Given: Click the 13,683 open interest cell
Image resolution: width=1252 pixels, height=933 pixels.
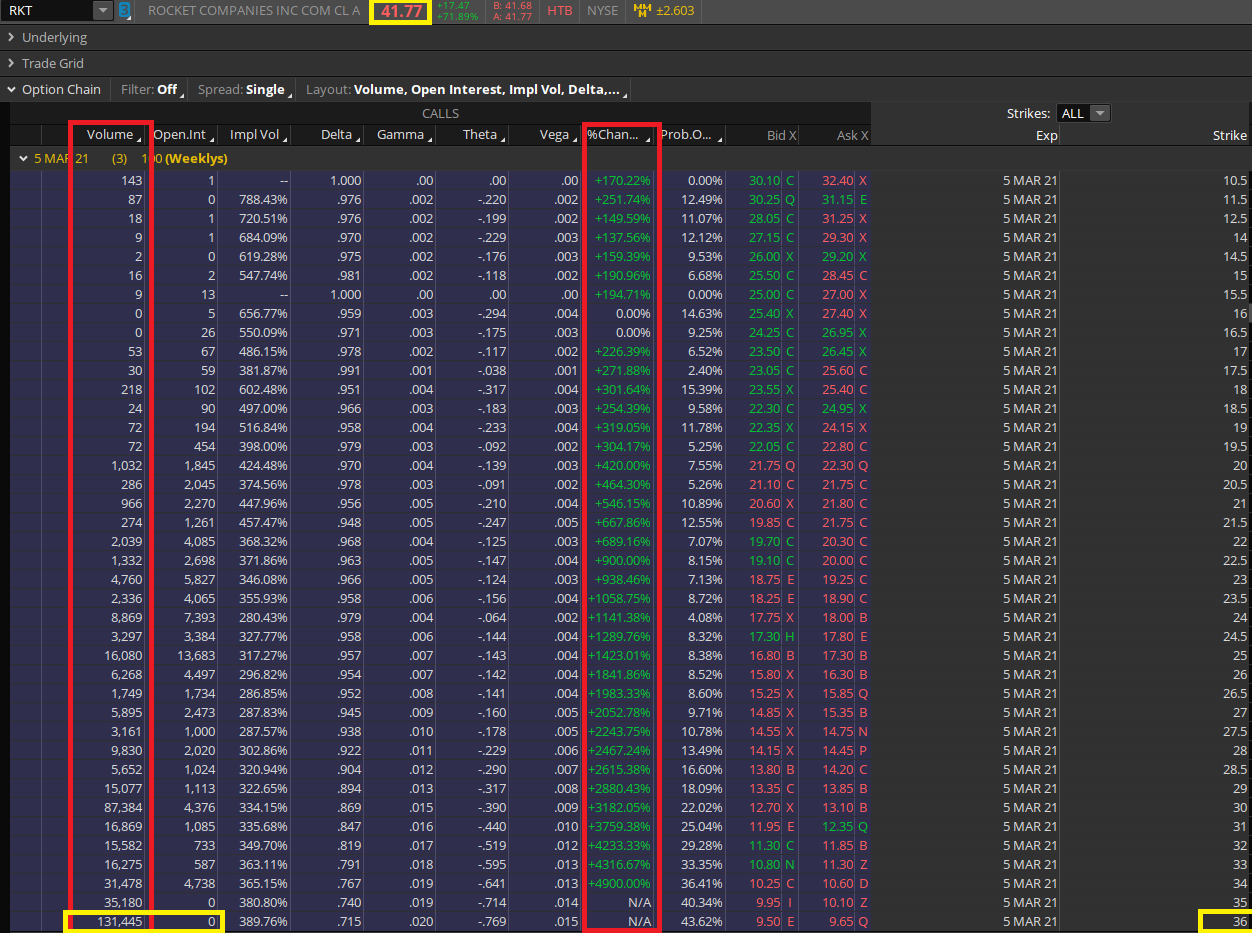Looking at the screenshot, I should coord(194,655).
